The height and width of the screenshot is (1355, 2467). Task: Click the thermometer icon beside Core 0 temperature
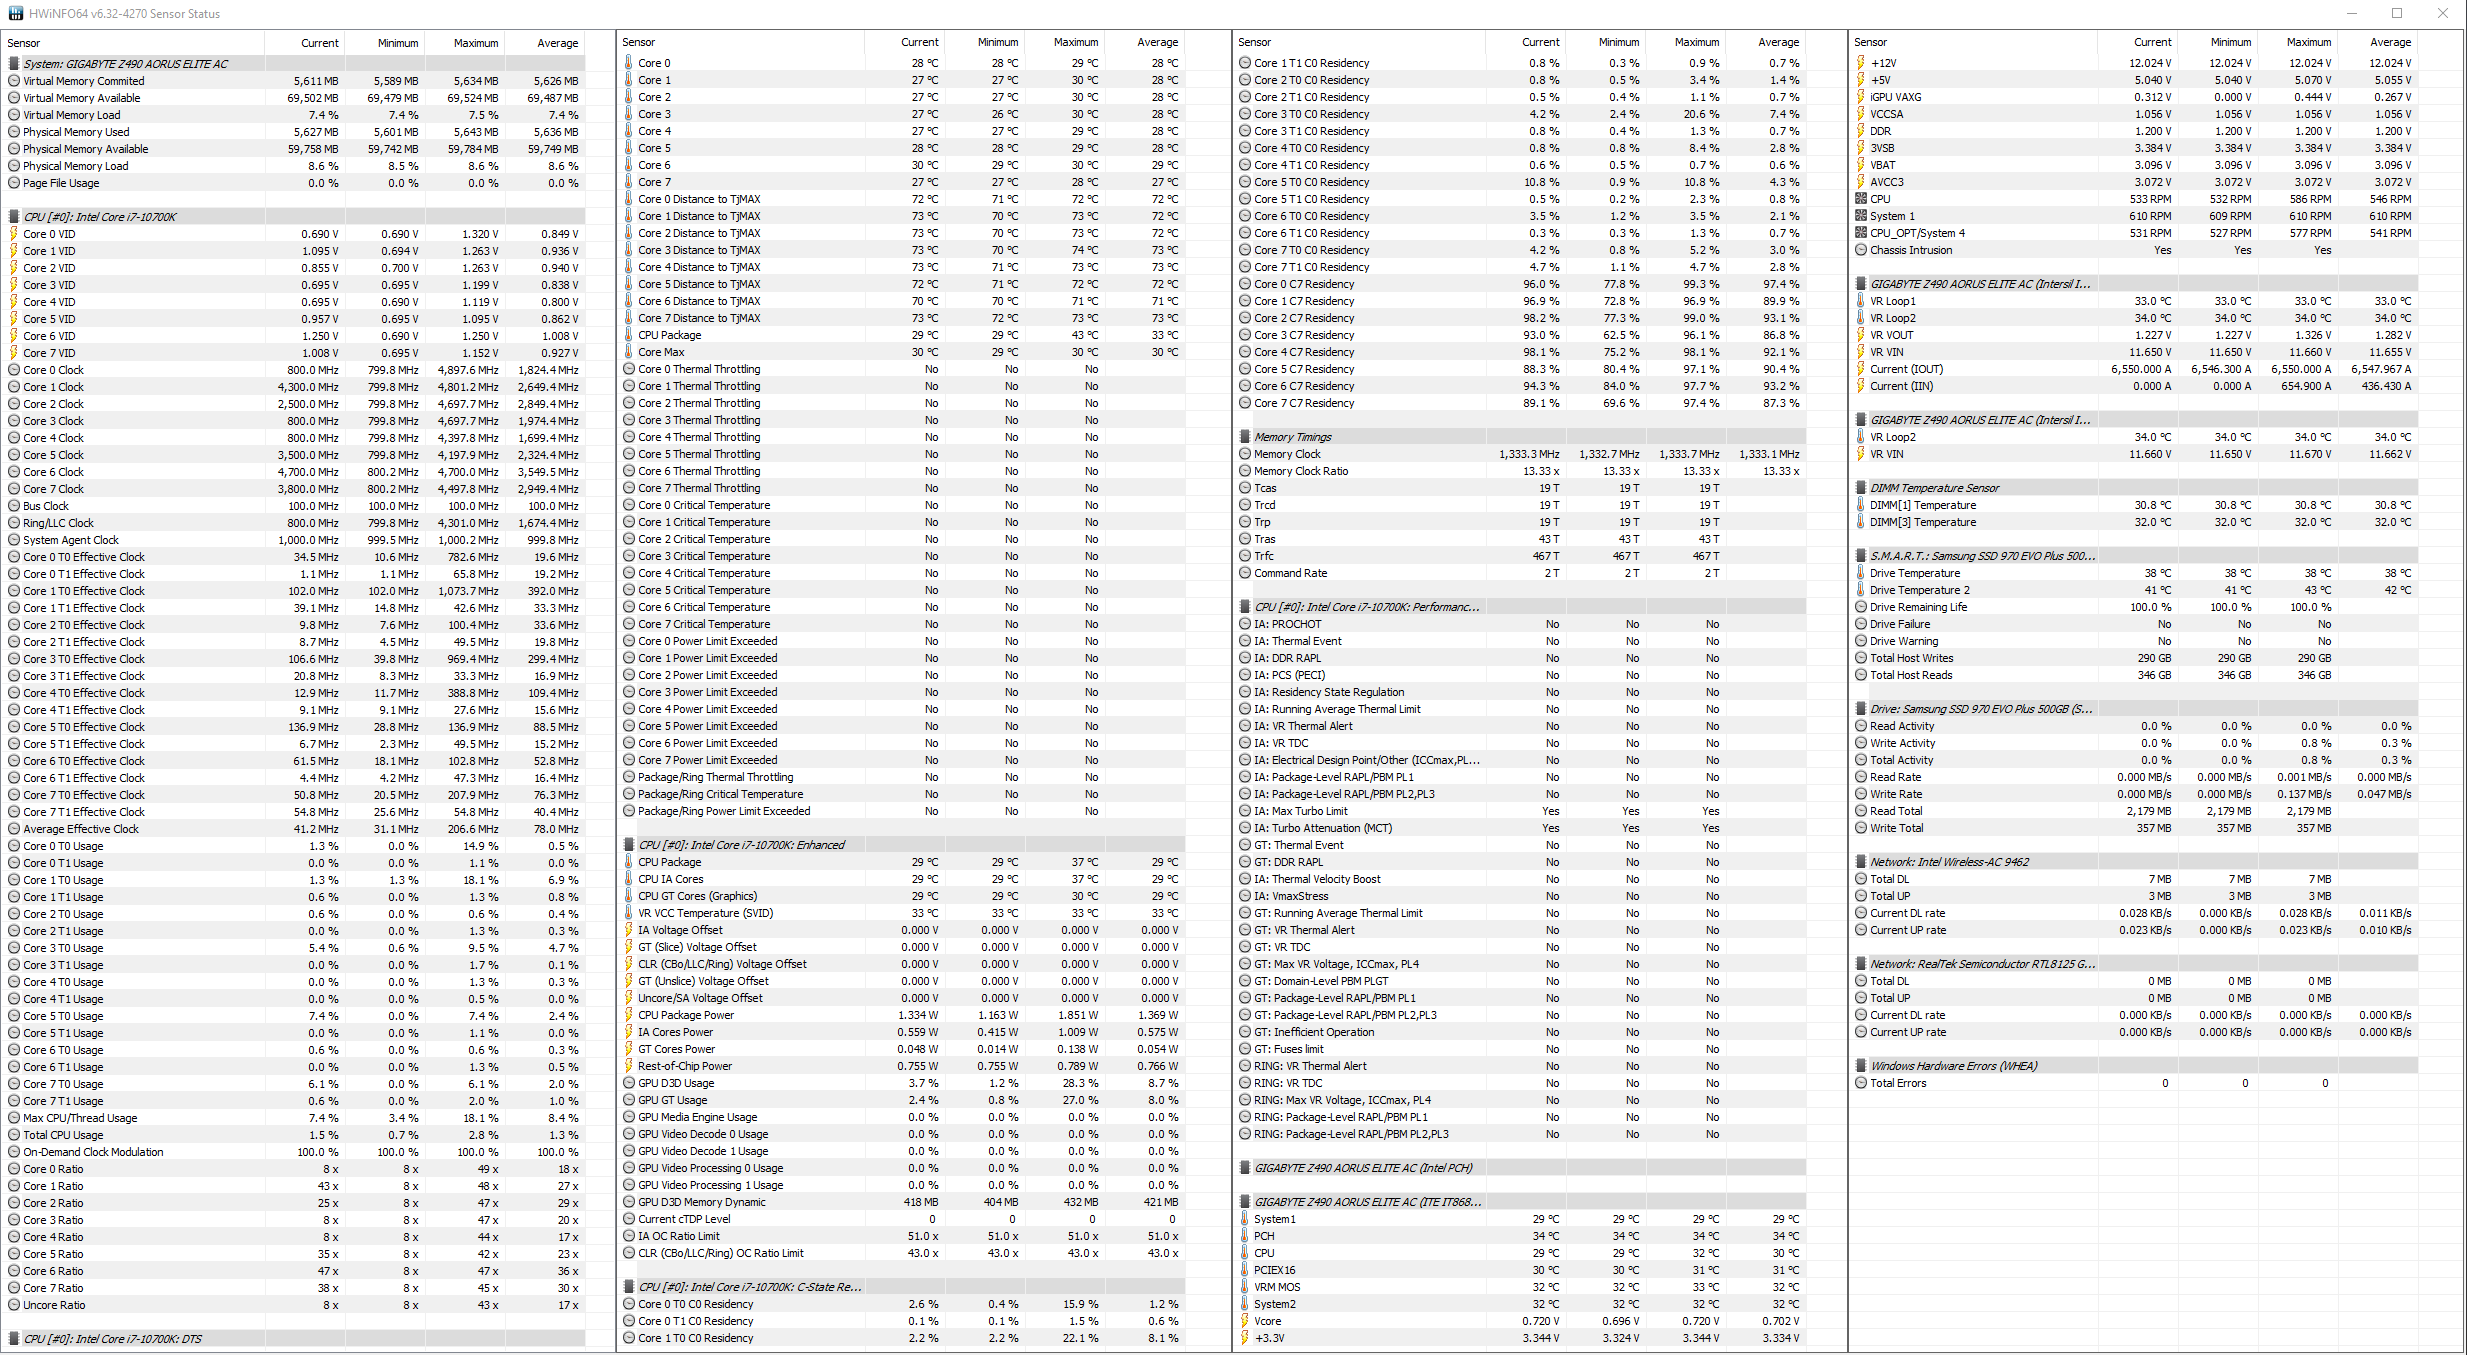pos(629,63)
